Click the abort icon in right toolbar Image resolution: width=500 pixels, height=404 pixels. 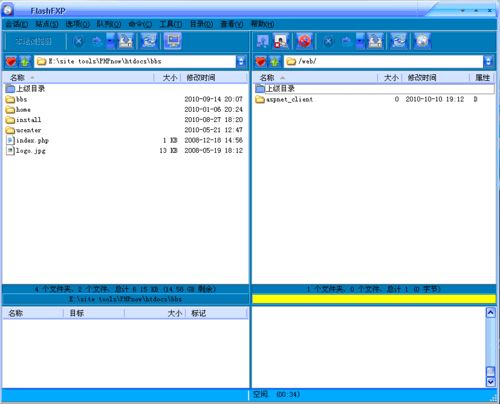pos(328,41)
